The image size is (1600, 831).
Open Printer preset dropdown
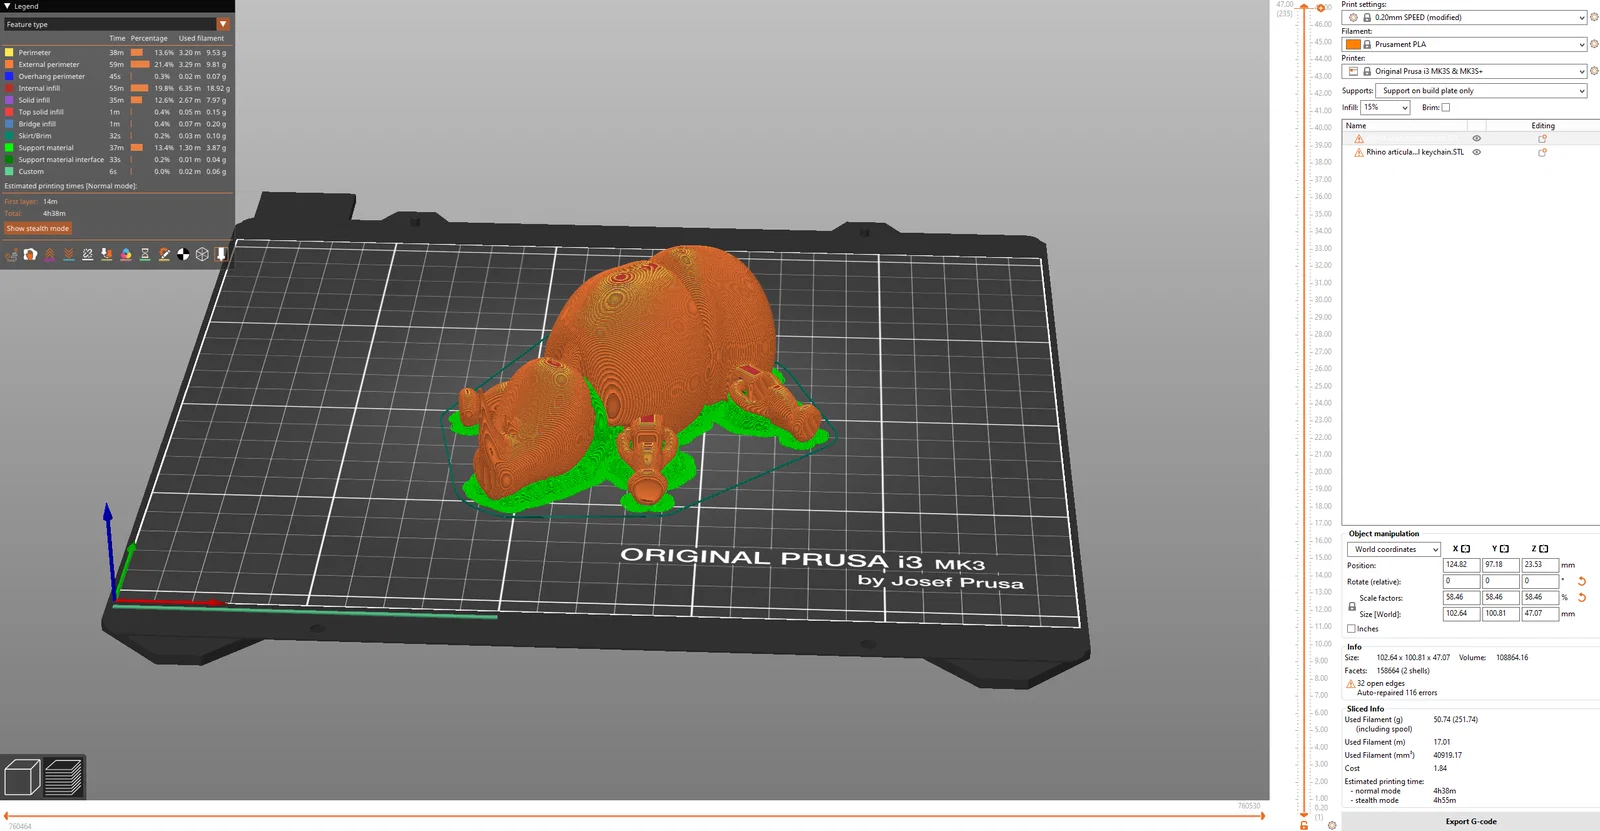pos(1465,71)
